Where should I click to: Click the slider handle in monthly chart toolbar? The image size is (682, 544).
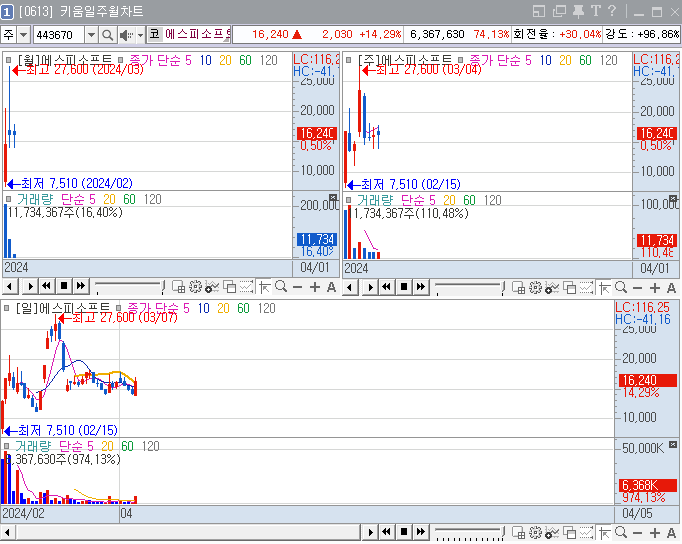click(163, 287)
